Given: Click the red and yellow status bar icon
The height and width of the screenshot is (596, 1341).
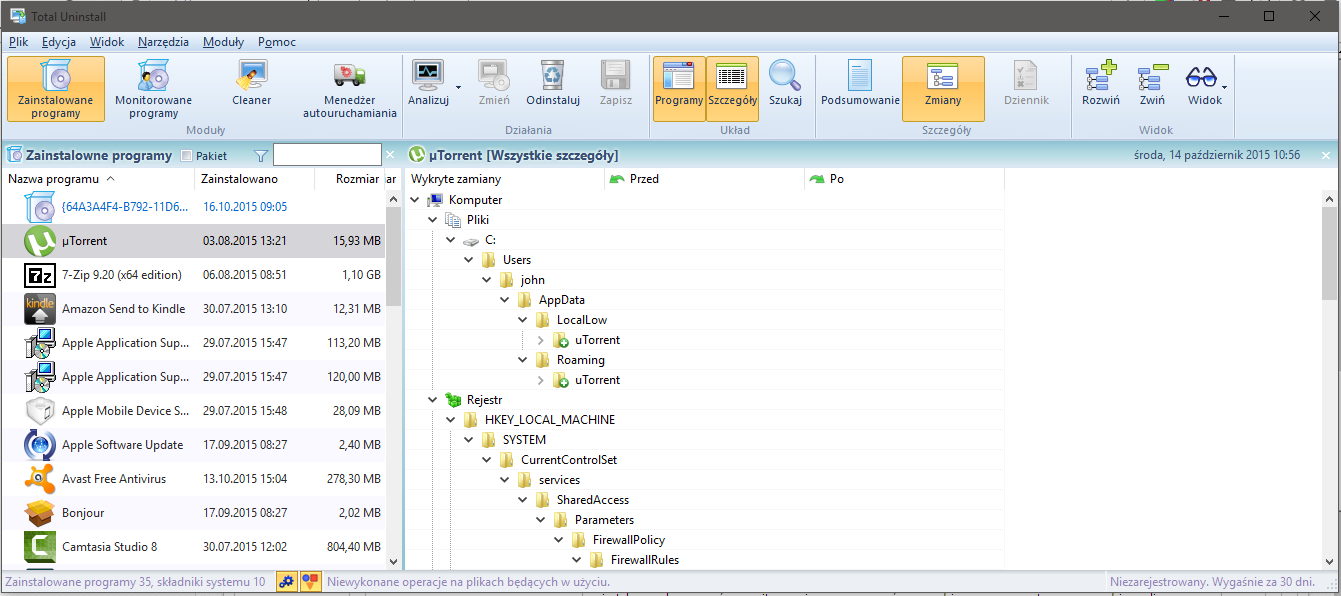Looking at the screenshot, I should pyautogui.click(x=310, y=581).
